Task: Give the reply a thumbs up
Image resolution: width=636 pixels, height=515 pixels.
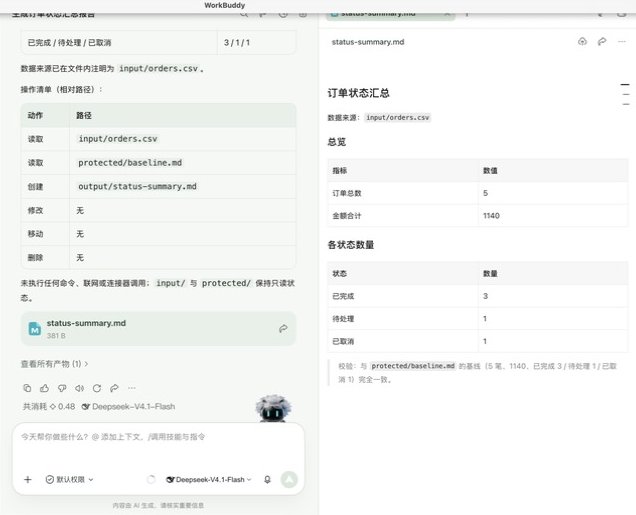Action: click(44, 388)
